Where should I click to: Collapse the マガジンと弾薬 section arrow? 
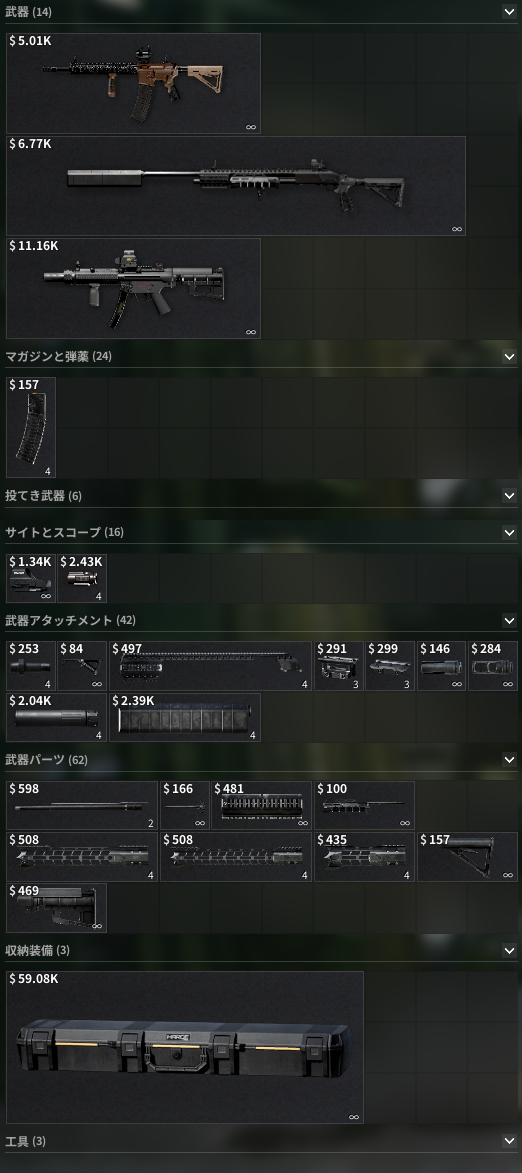pos(509,357)
